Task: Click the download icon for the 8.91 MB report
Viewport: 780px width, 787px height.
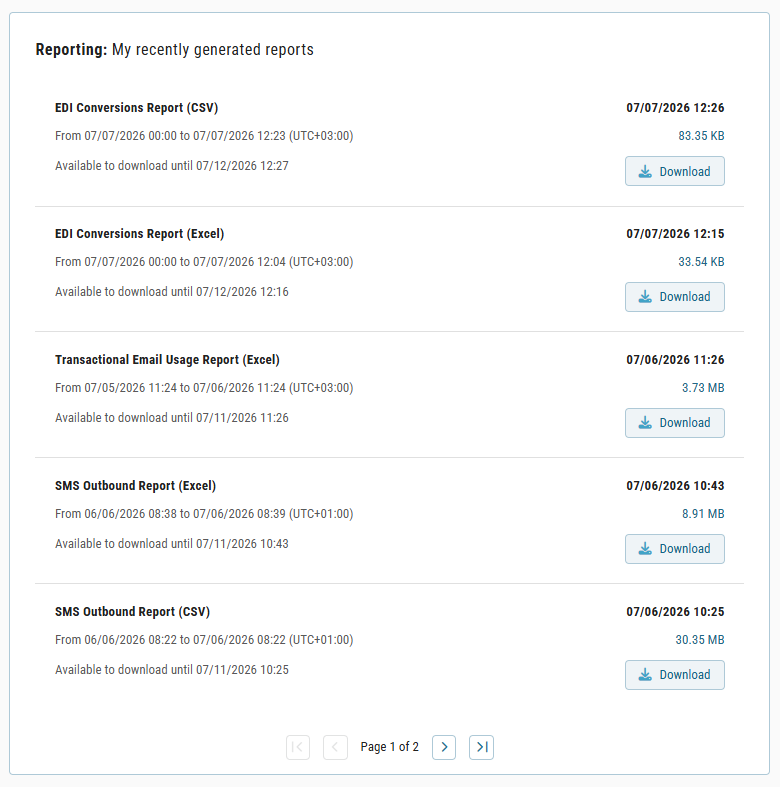Action: click(x=645, y=549)
